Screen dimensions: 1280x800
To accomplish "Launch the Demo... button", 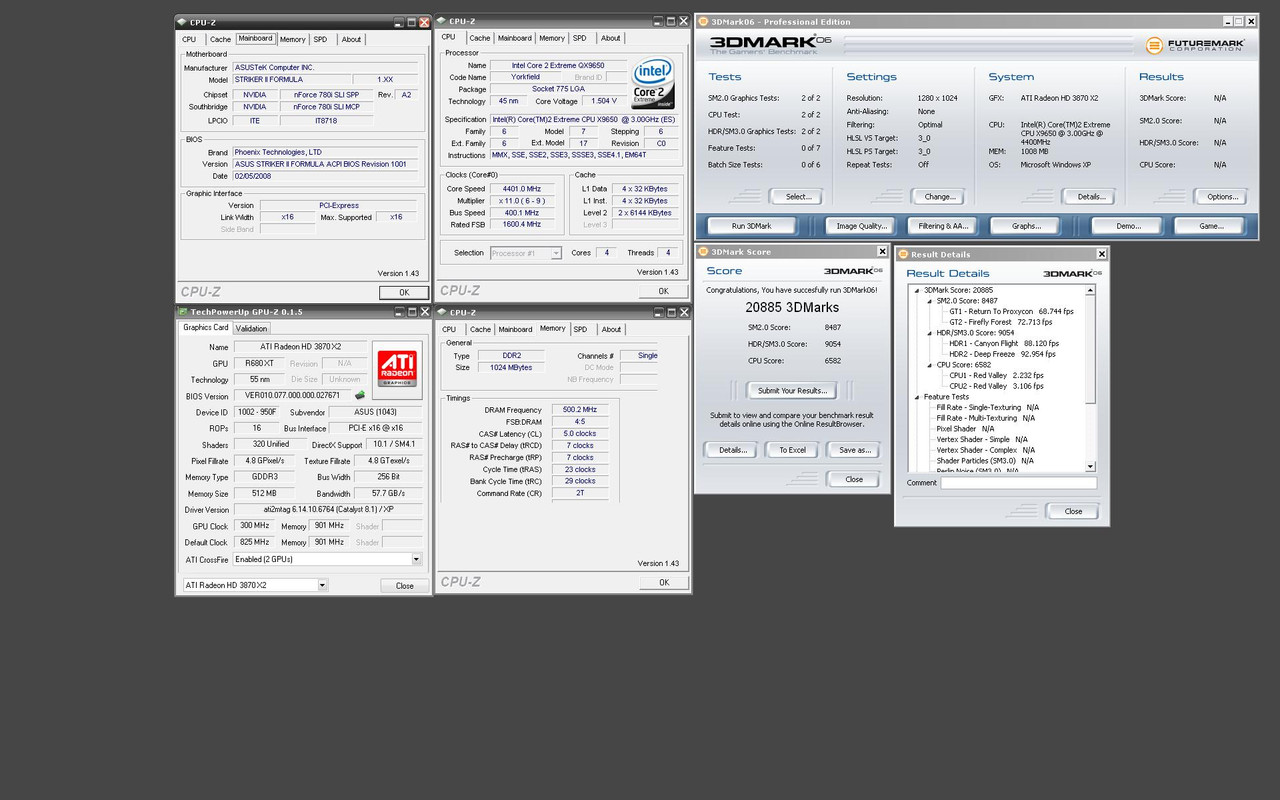I will click(1128, 226).
